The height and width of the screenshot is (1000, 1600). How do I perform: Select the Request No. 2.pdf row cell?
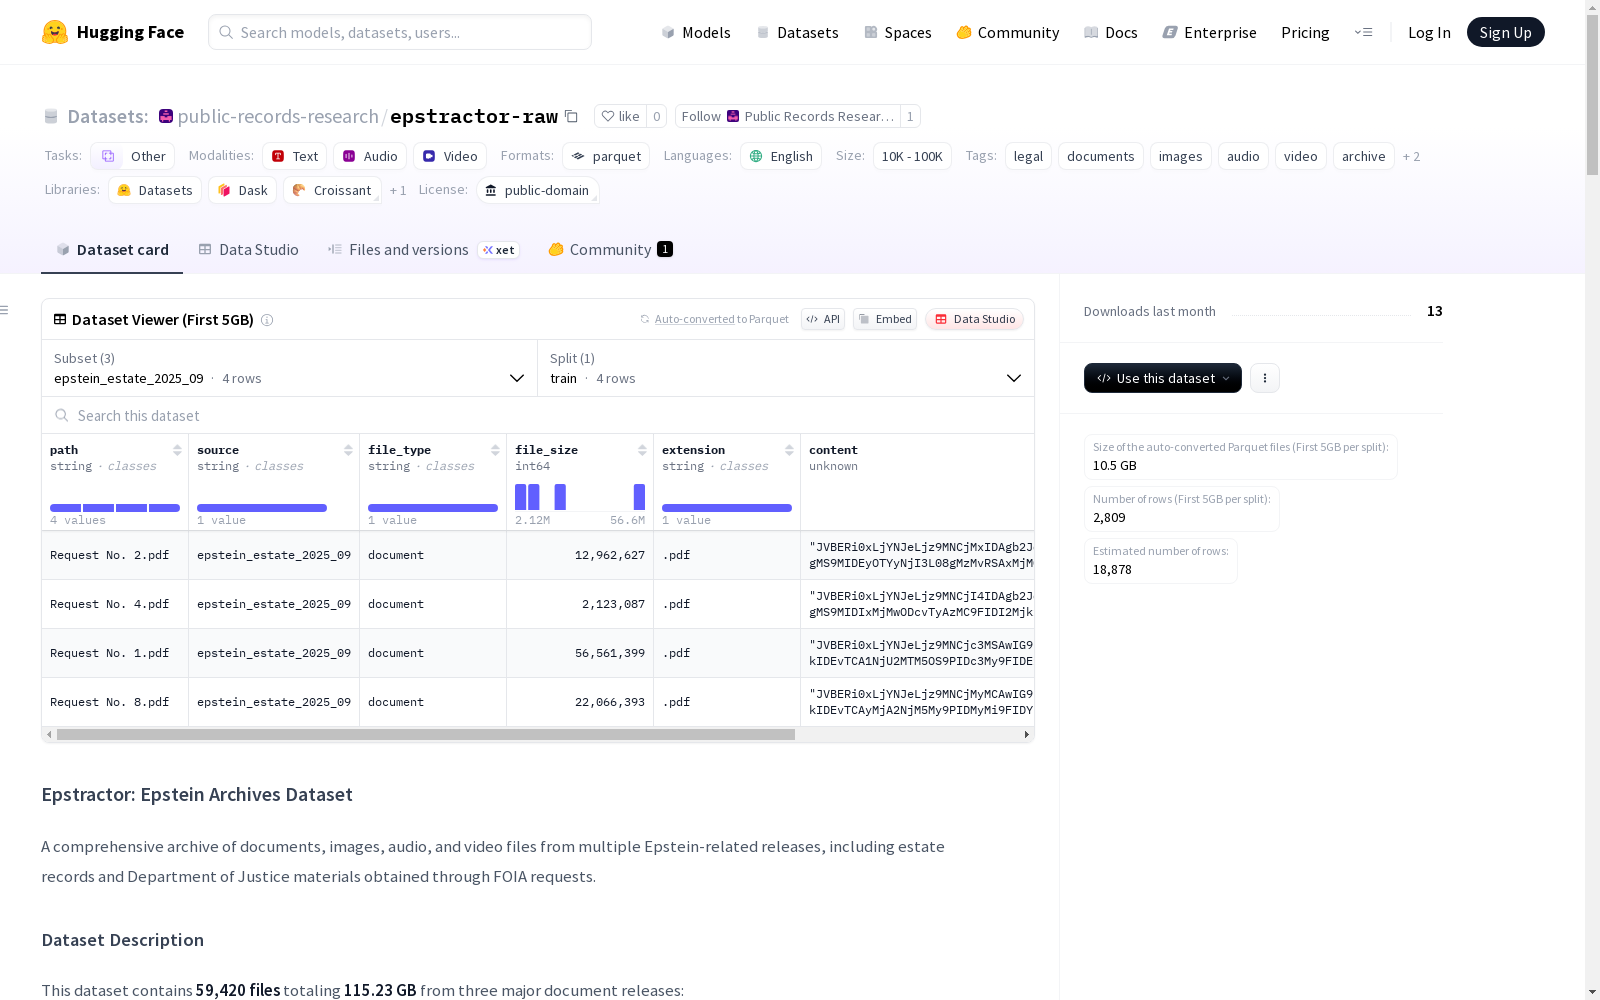[115, 555]
